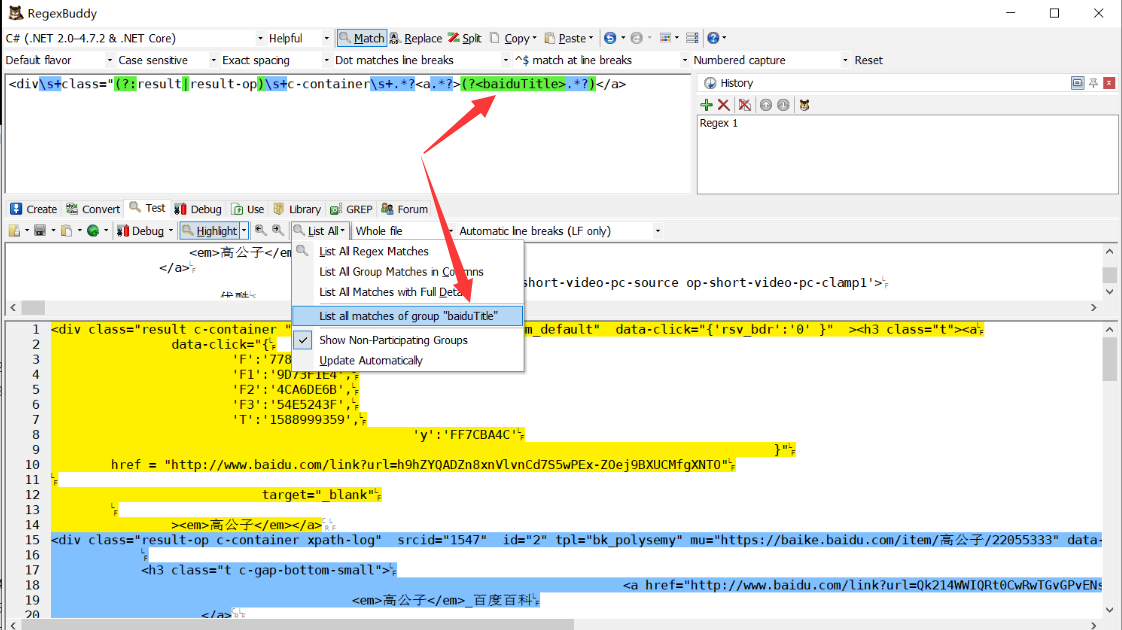Click the List All button
Viewport: 1122px width, 630px height.
320,231
